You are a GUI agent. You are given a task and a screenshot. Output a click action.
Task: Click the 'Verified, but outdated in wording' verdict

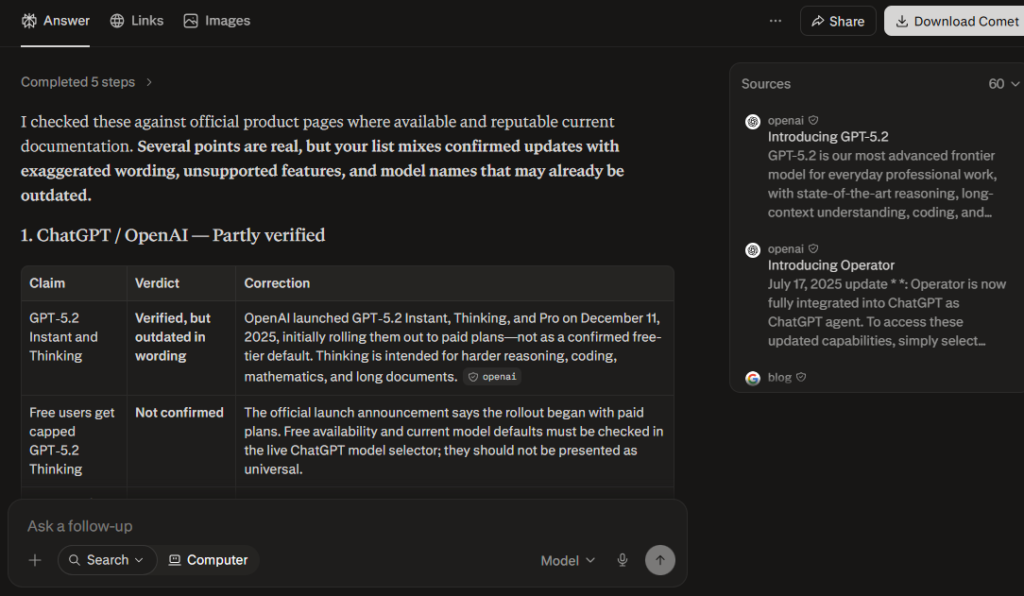click(172, 337)
